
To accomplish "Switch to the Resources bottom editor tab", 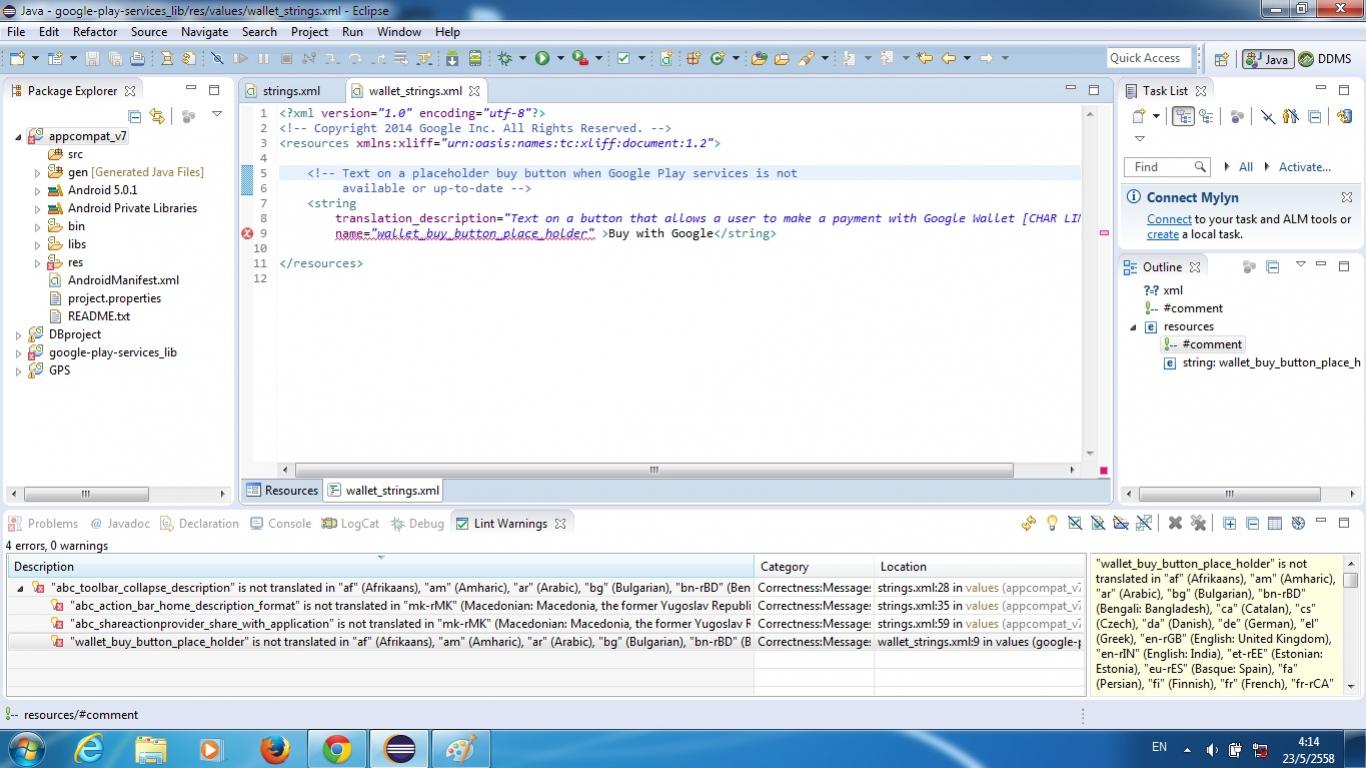I will coord(282,490).
